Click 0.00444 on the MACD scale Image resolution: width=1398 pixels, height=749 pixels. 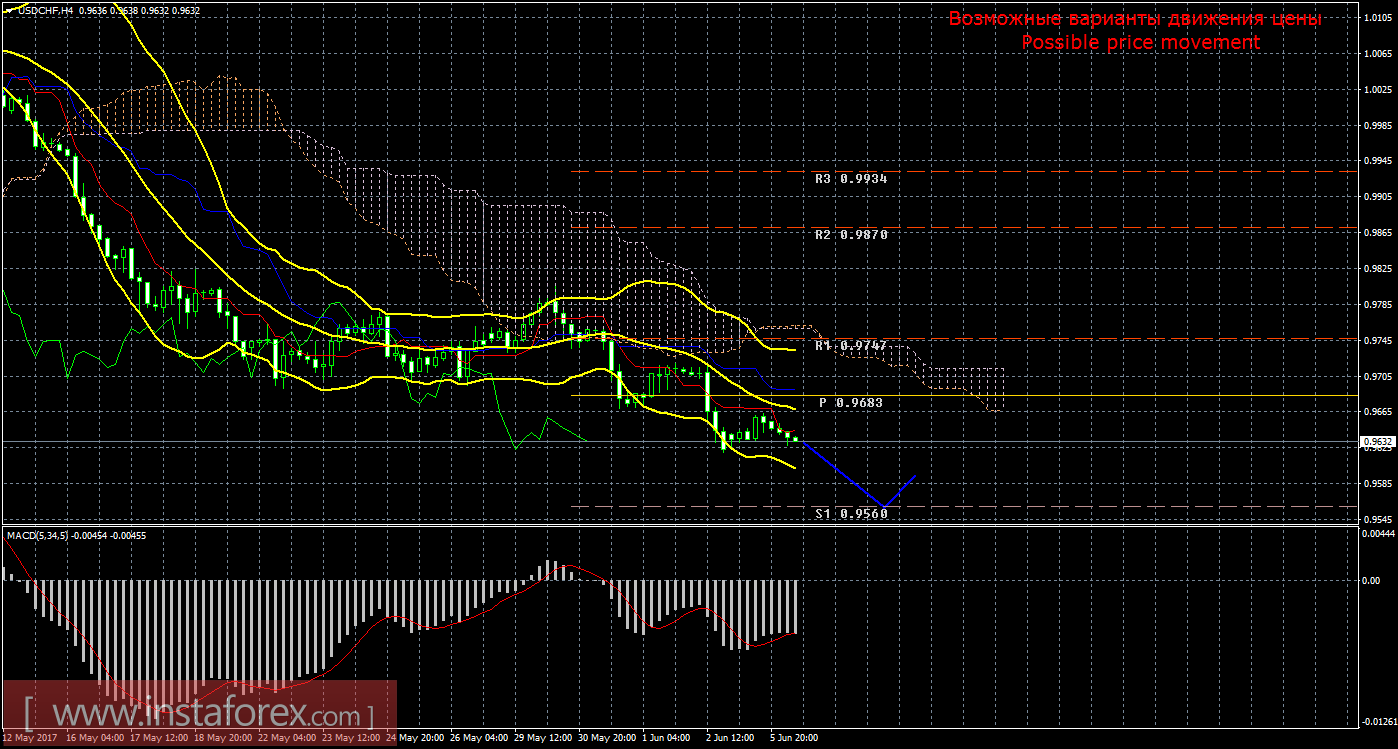point(1377,535)
